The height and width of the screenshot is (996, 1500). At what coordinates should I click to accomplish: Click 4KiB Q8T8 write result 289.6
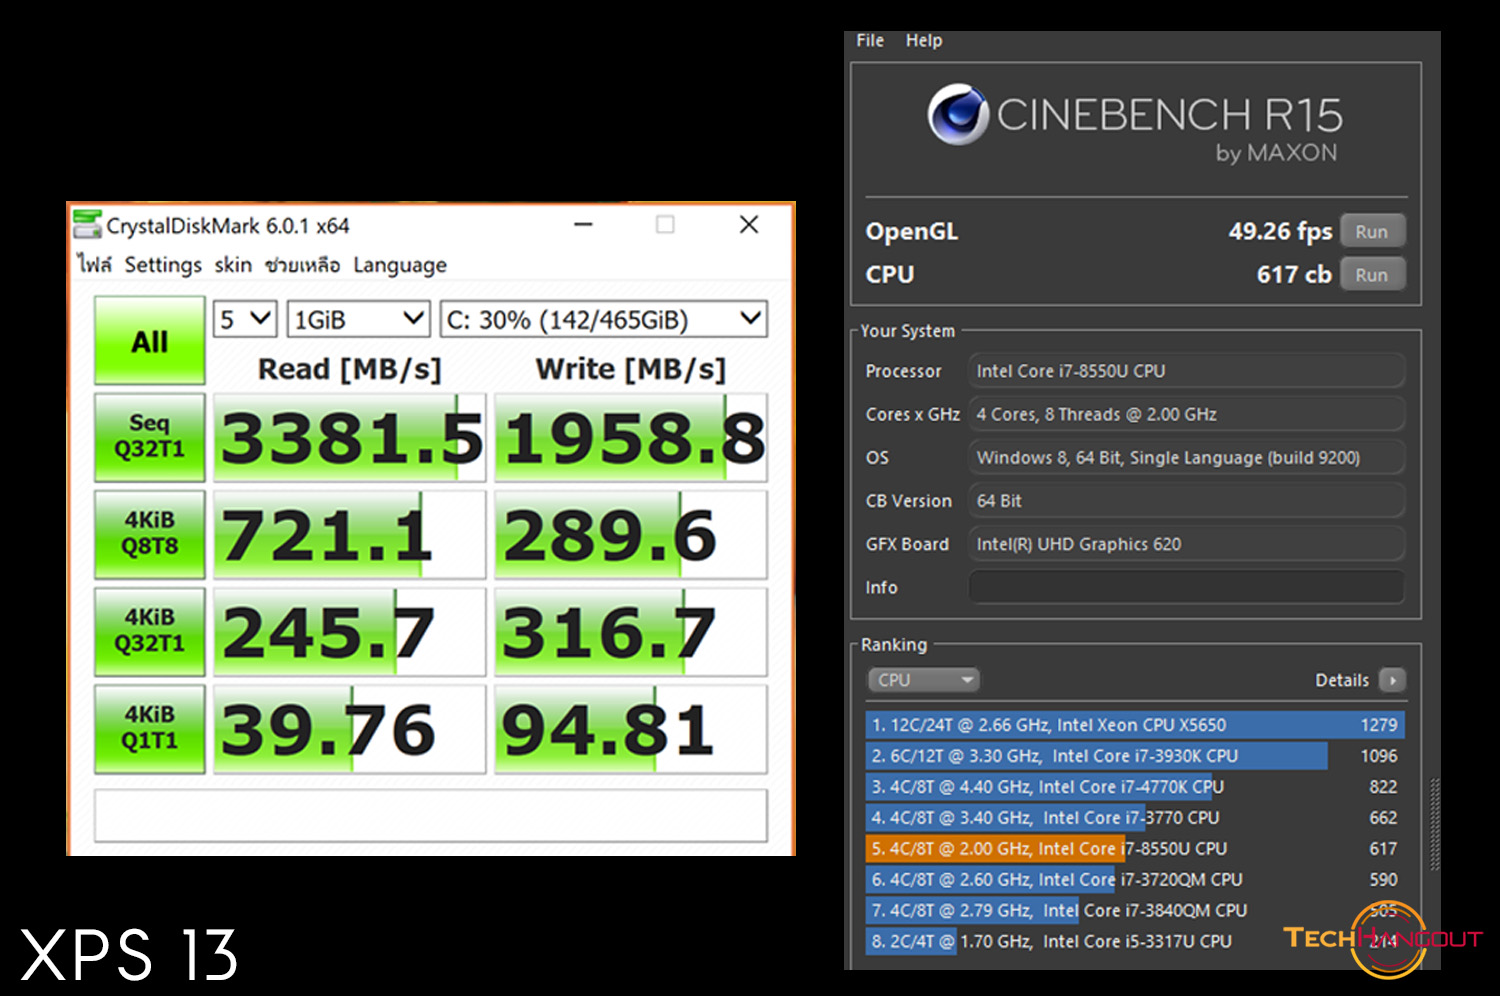click(x=631, y=534)
